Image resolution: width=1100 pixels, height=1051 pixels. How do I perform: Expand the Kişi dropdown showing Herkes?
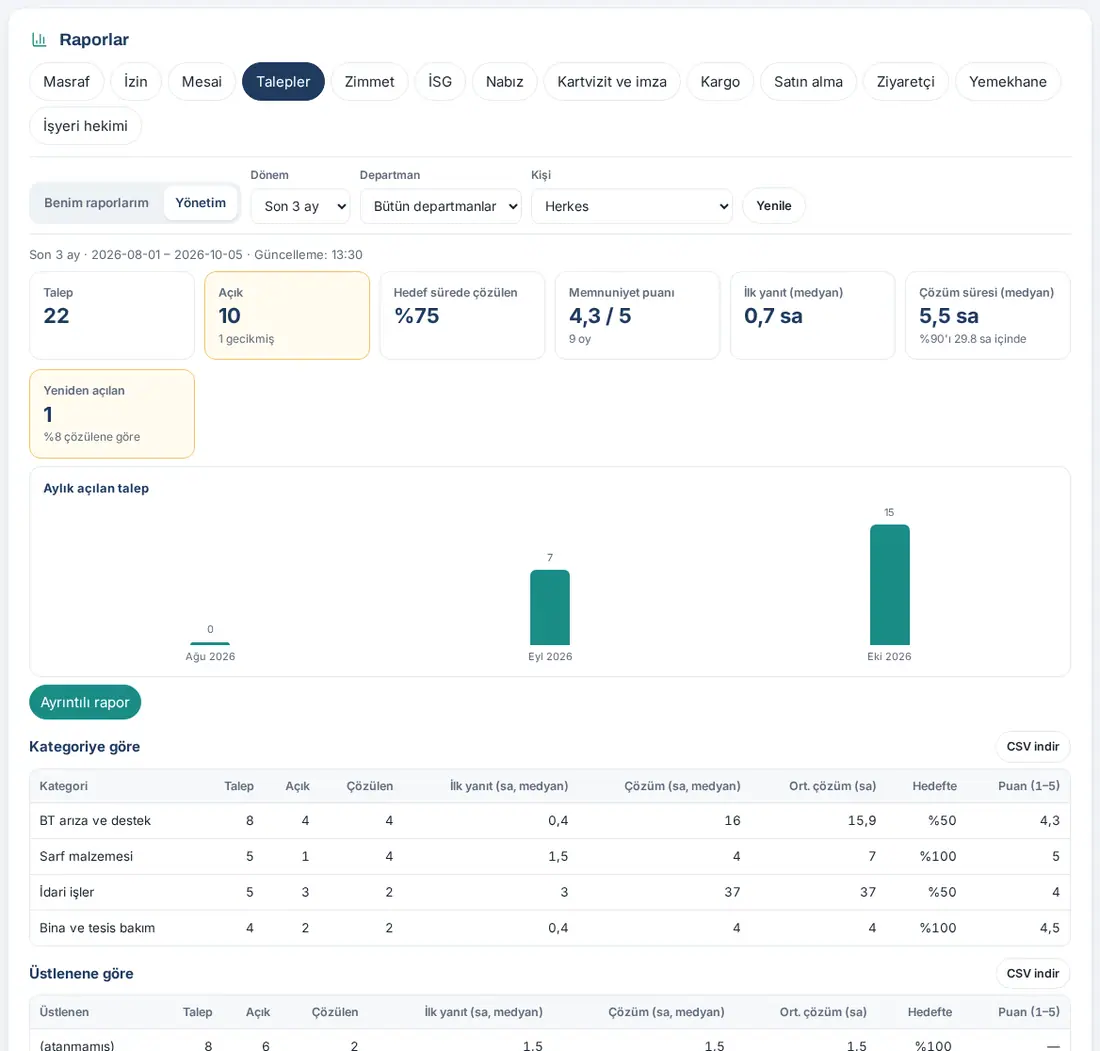632,206
